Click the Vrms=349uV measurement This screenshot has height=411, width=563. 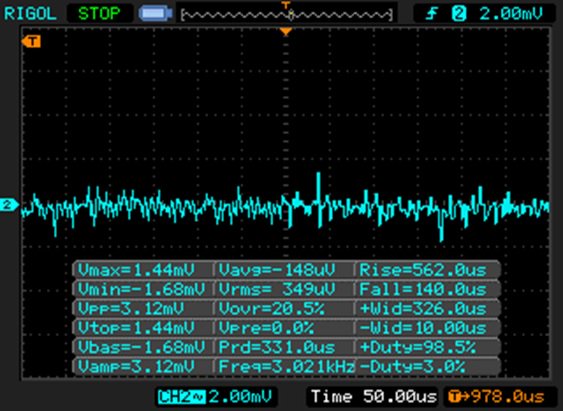pyautogui.click(x=277, y=289)
